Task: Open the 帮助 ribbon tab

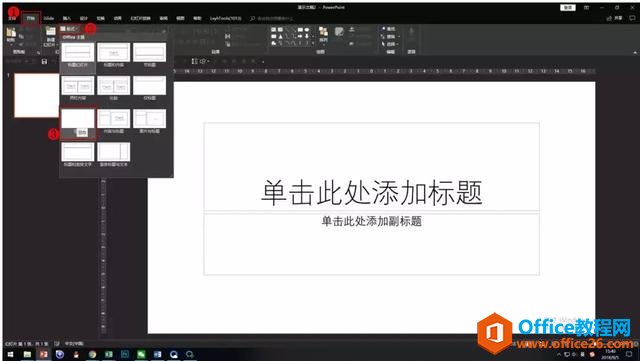Action: pos(197,18)
